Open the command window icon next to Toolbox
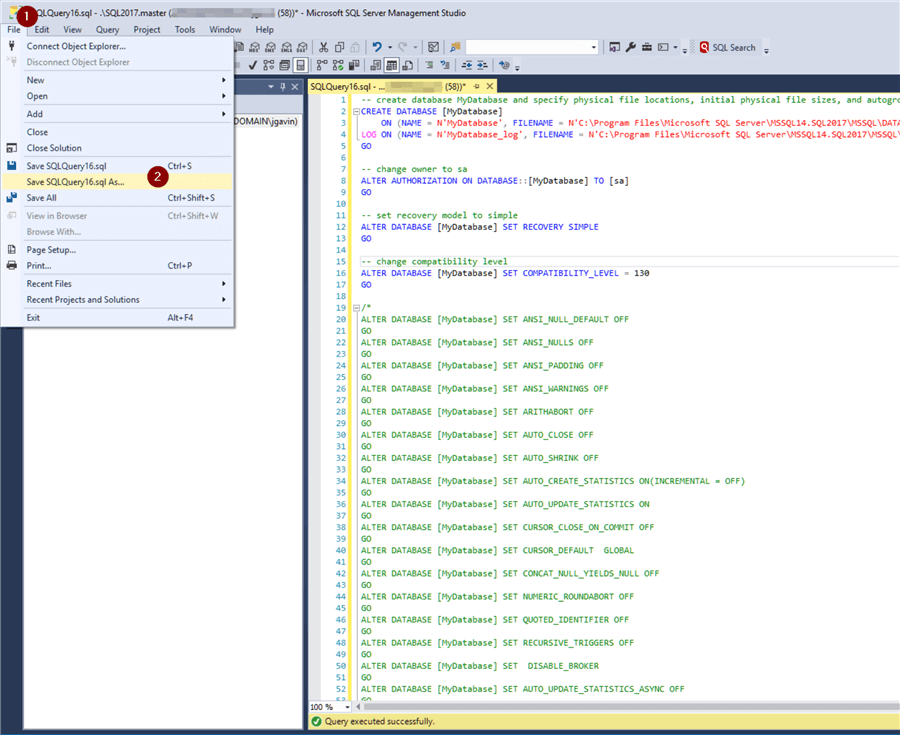 click(663, 47)
